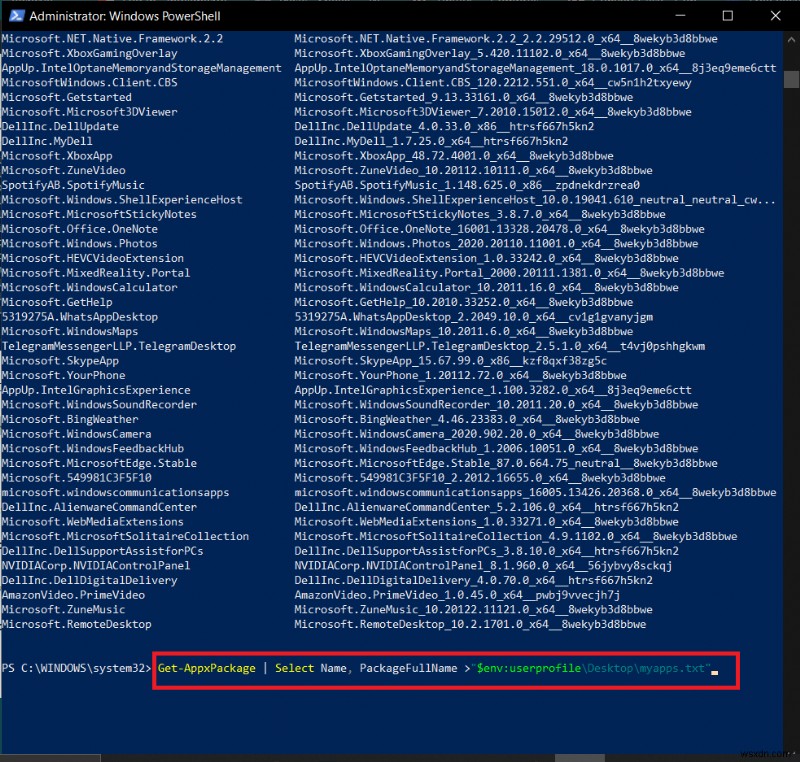Viewport: 800px width, 762px height.
Task: Click 'Microsoft.BingWeather' name entry
Action: click(69, 419)
